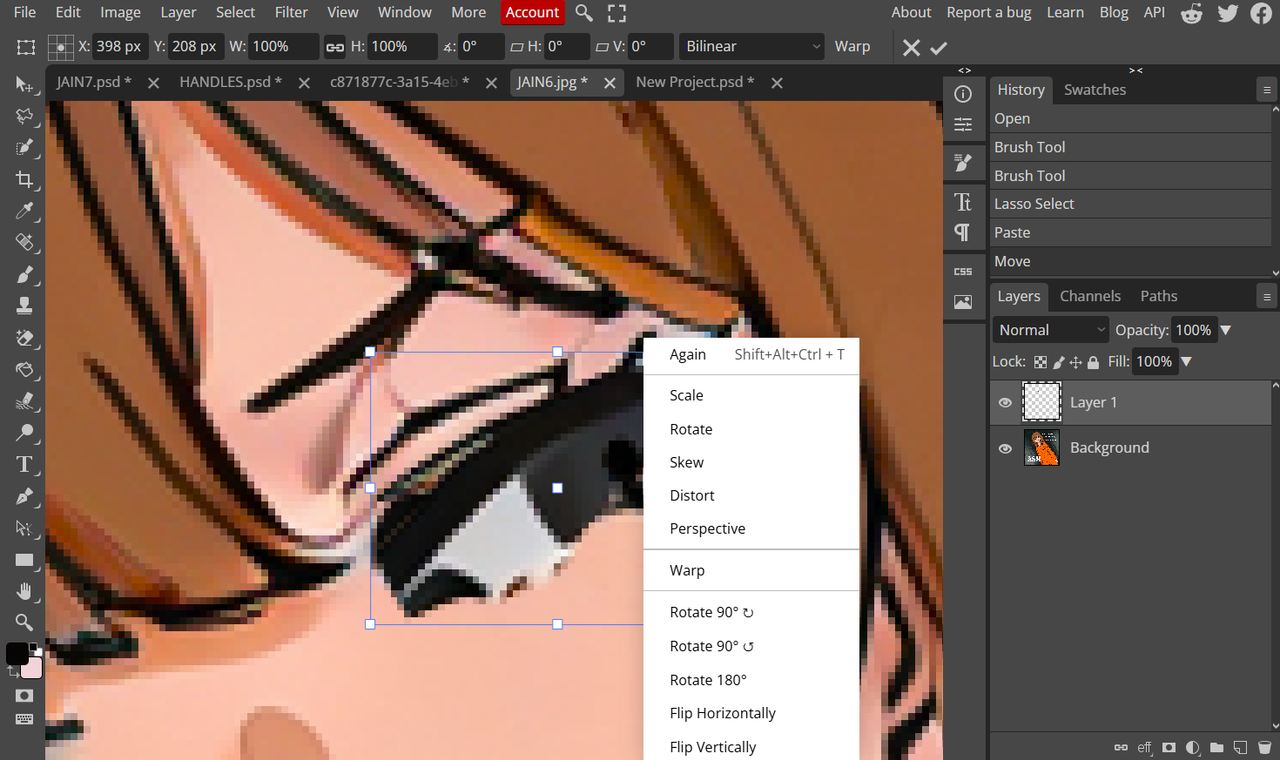
Task: Open the foreground color swatch
Action: [17, 654]
